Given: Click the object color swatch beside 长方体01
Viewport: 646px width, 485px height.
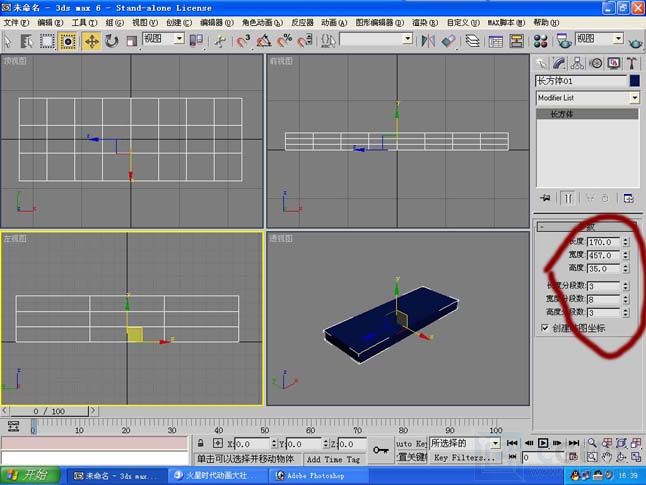Looking at the screenshot, I should pos(634,81).
